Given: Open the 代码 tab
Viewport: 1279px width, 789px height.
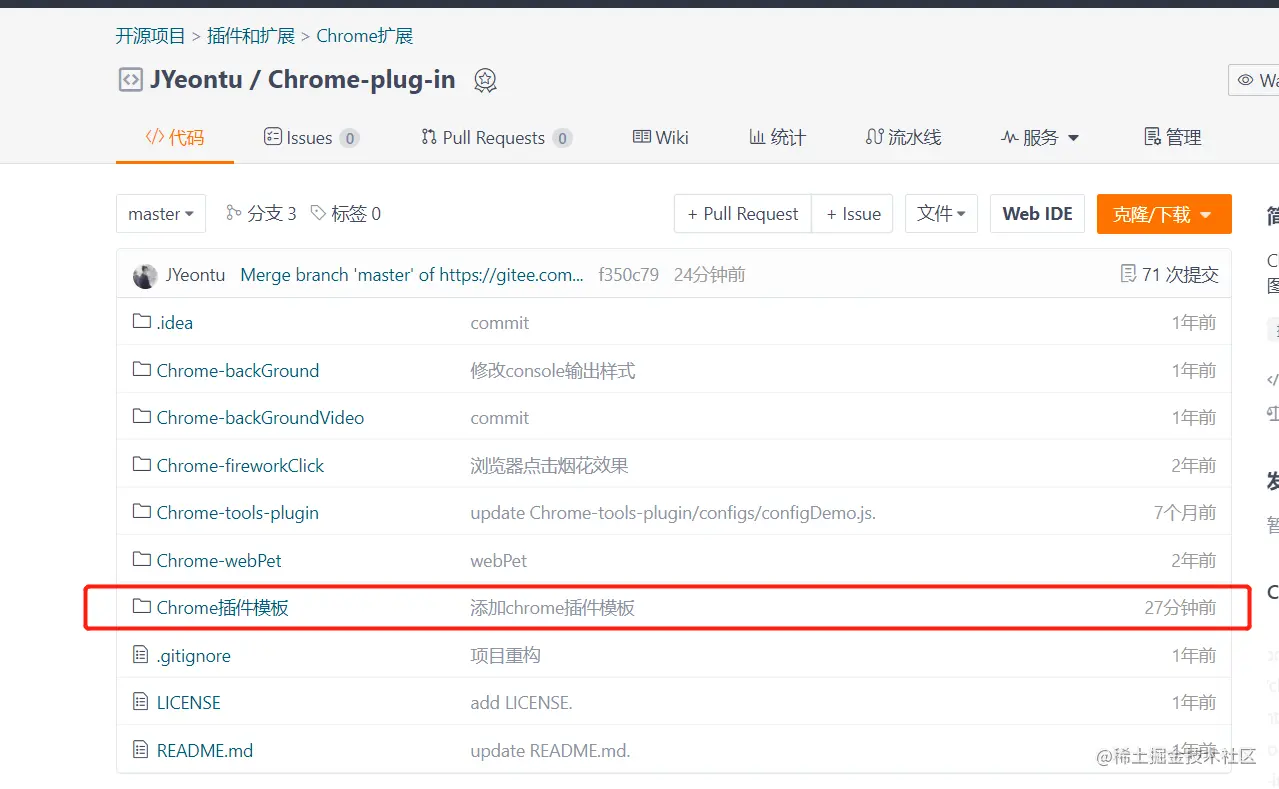Looking at the screenshot, I should pos(175,138).
